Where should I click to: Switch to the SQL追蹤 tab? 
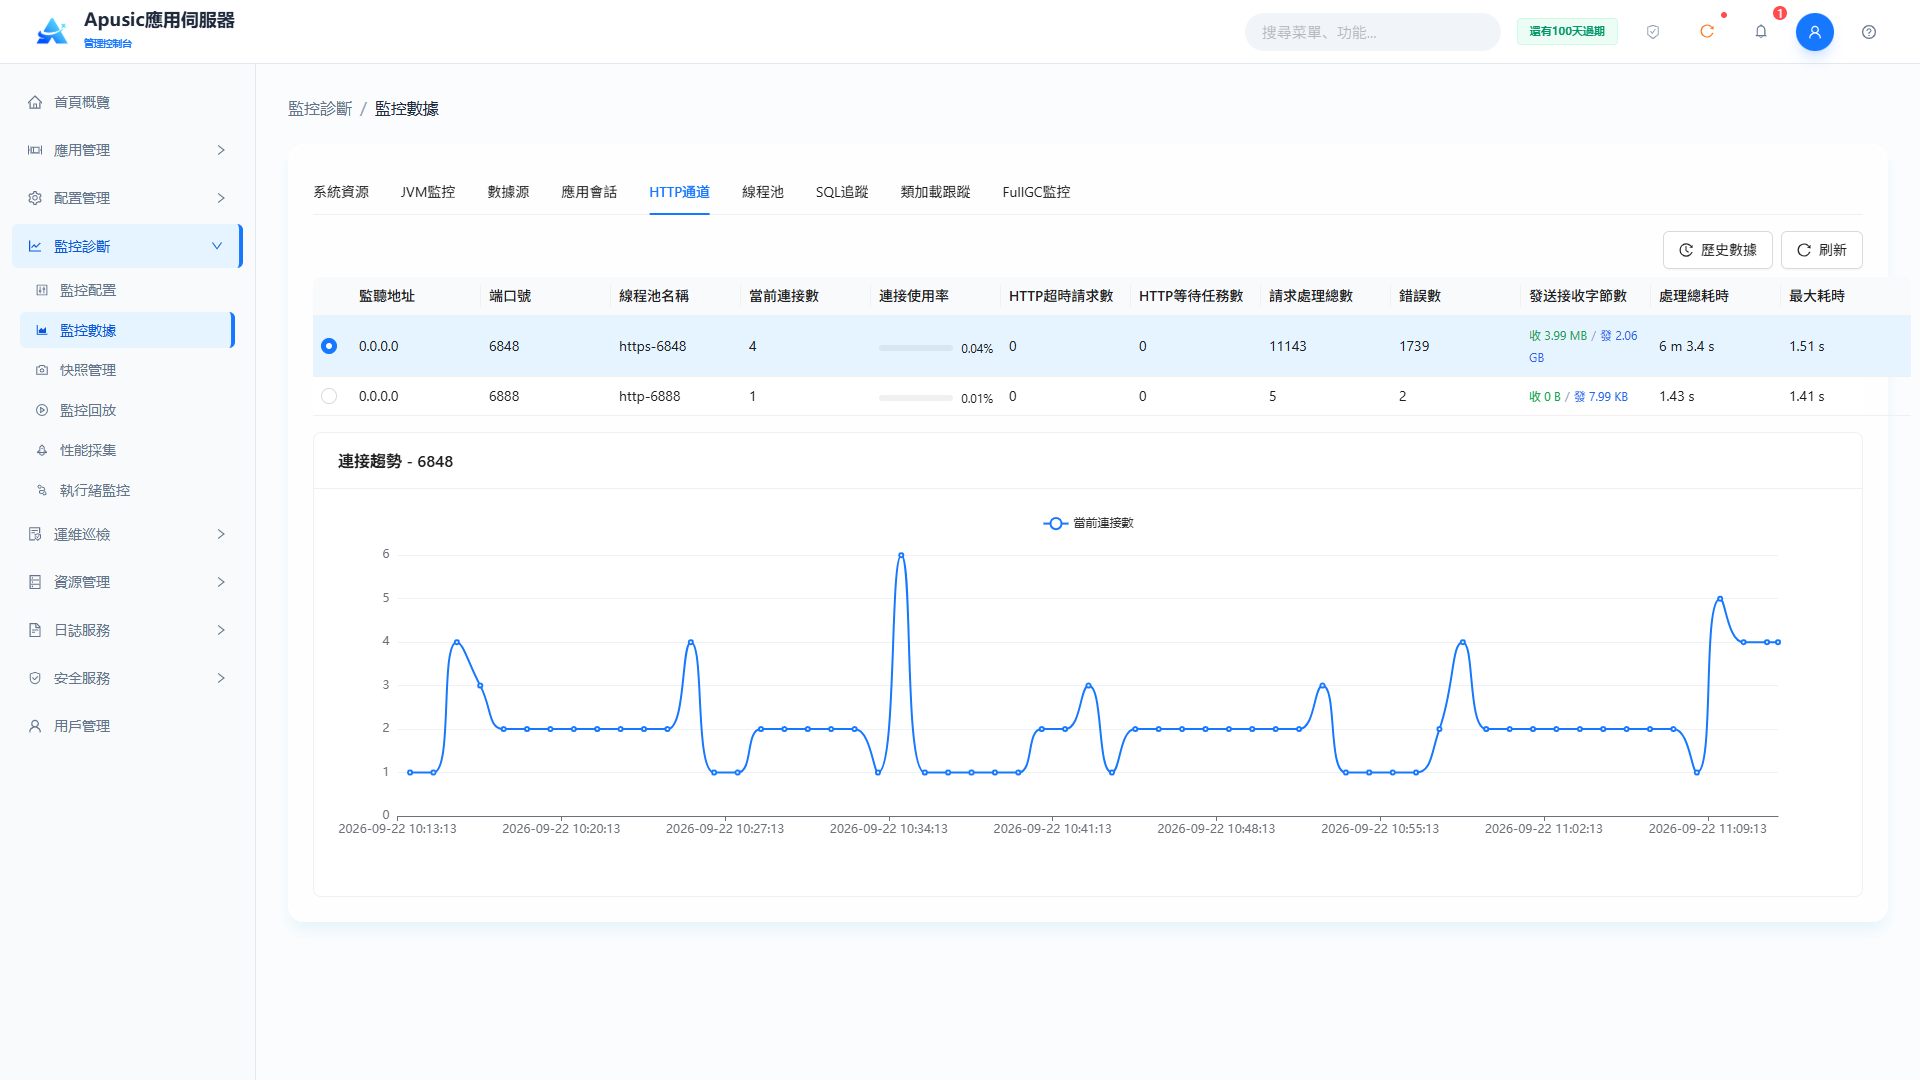[x=842, y=192]
